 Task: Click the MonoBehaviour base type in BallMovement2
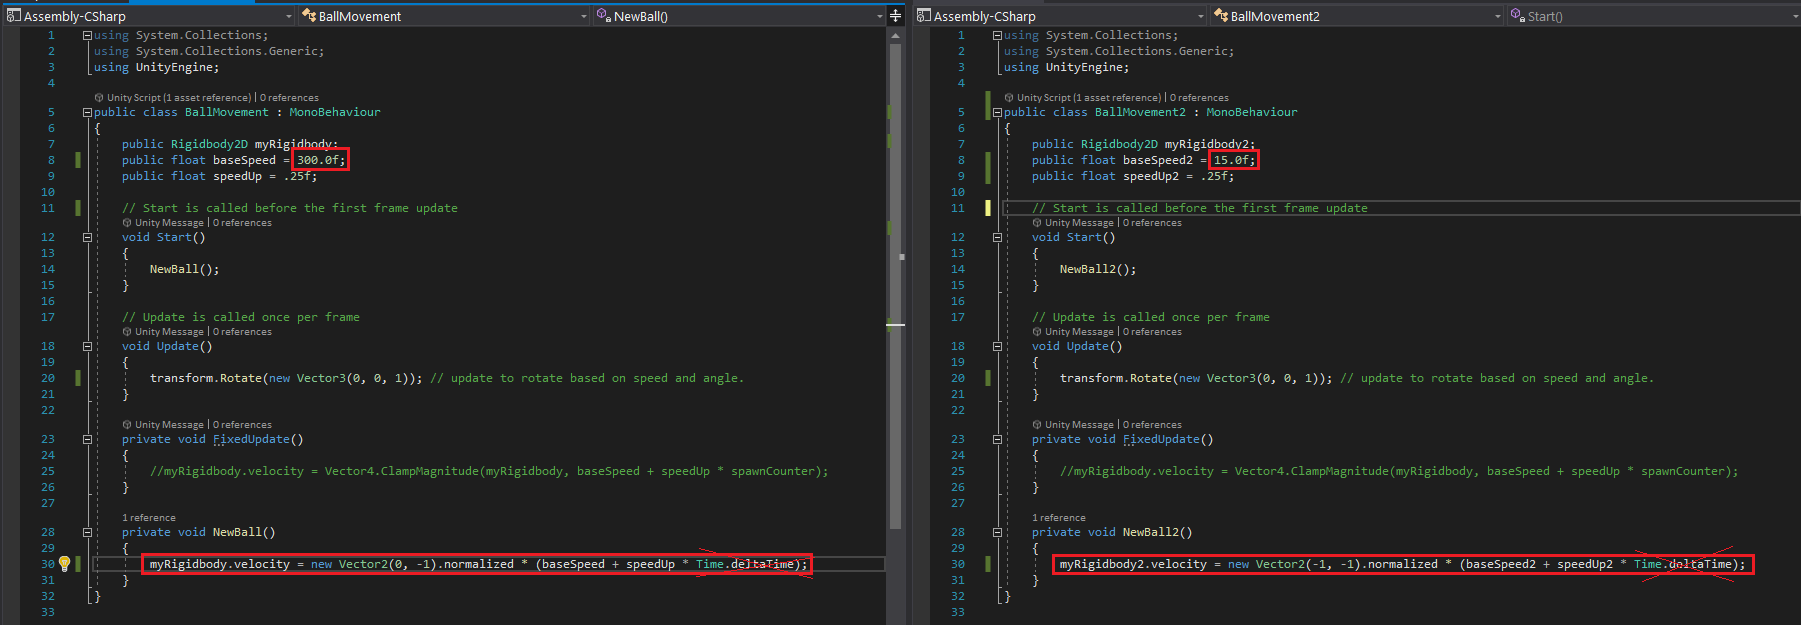1252,112
